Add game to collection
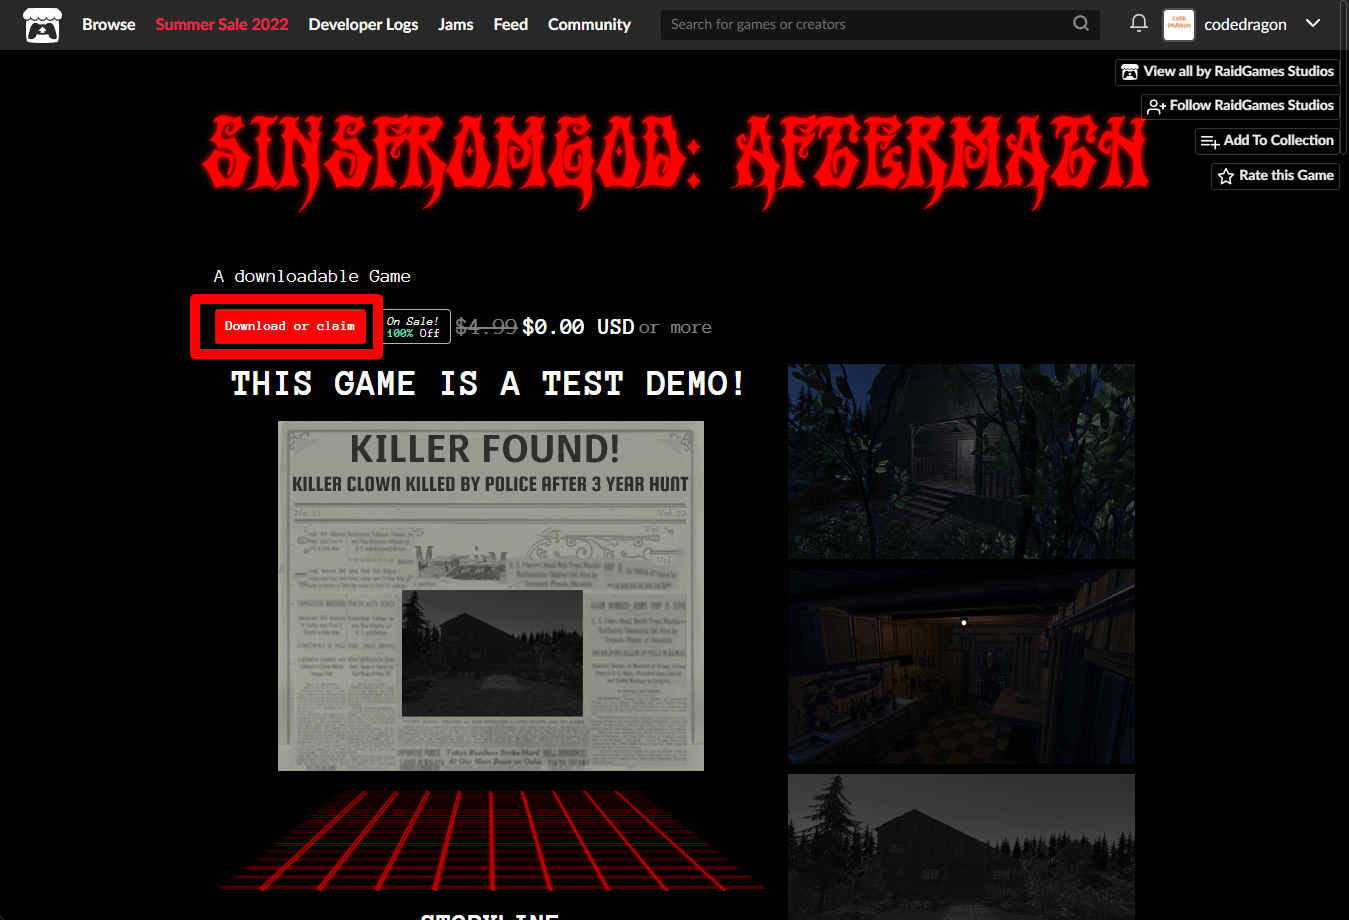The width and height of the screenshot is (1349, 920). (x=1267, y=141)
